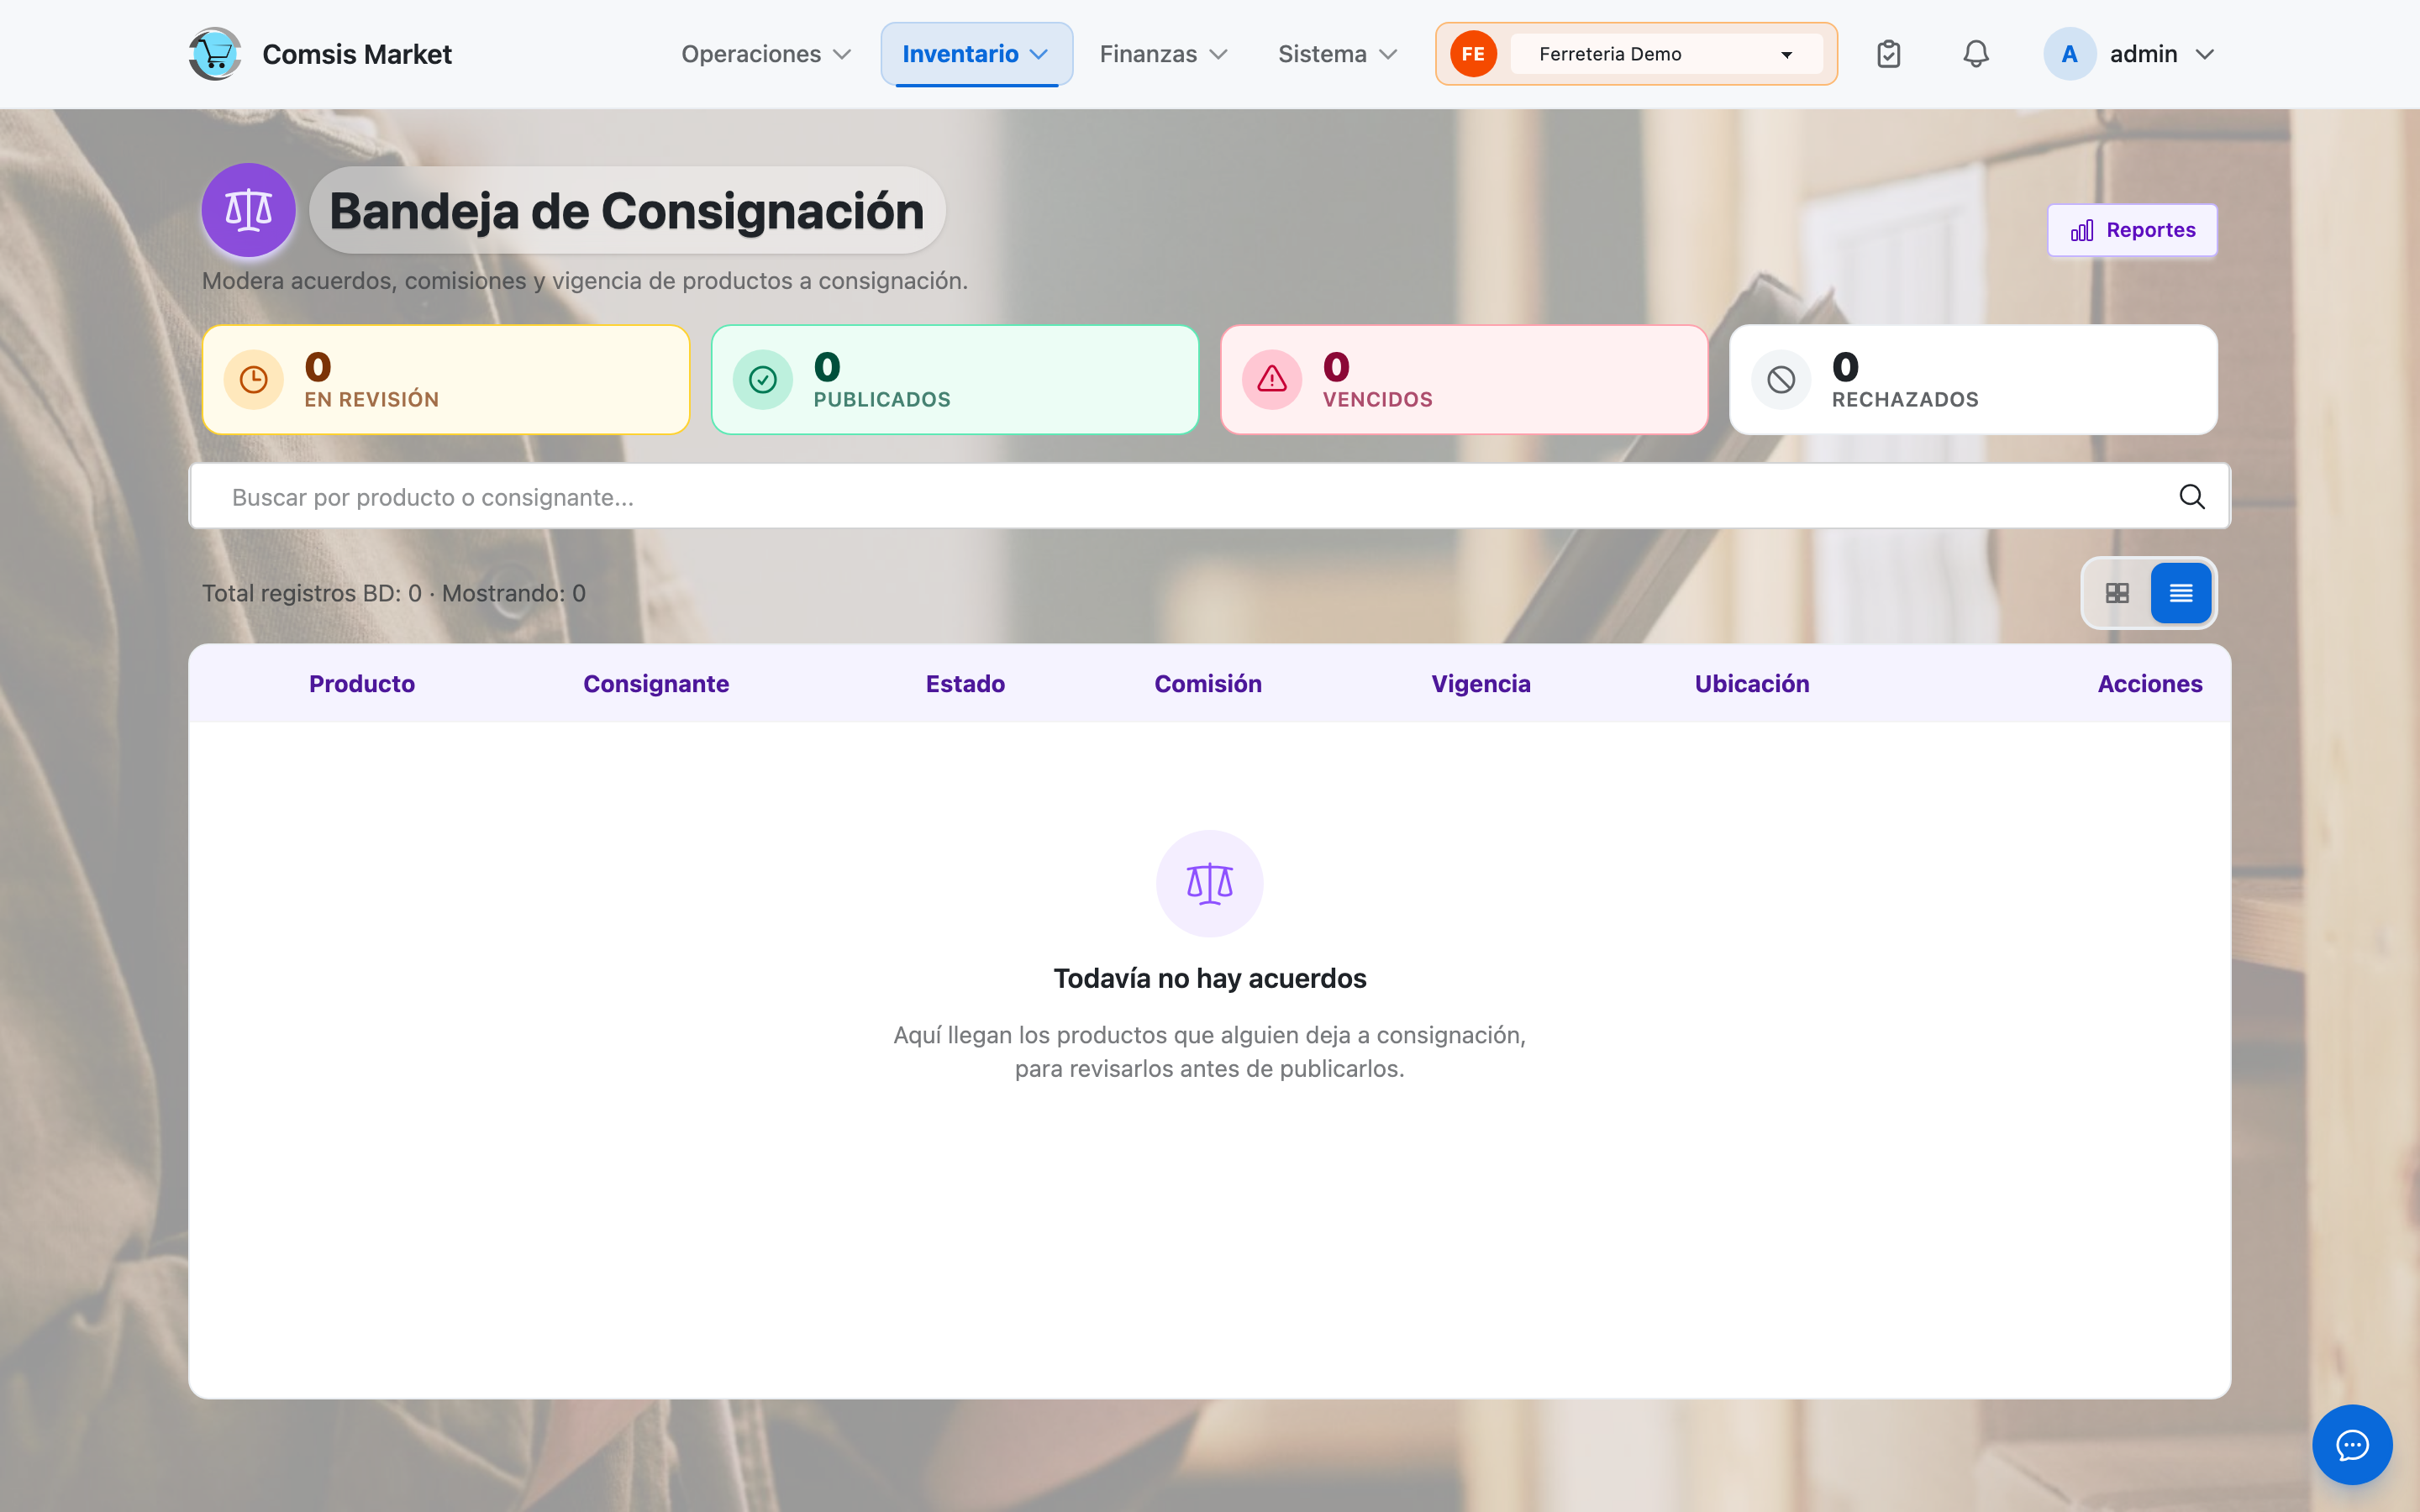Expand the Sistema menu
The width and height of the screenshot is (2420, 1512).
pos(1337,54)
